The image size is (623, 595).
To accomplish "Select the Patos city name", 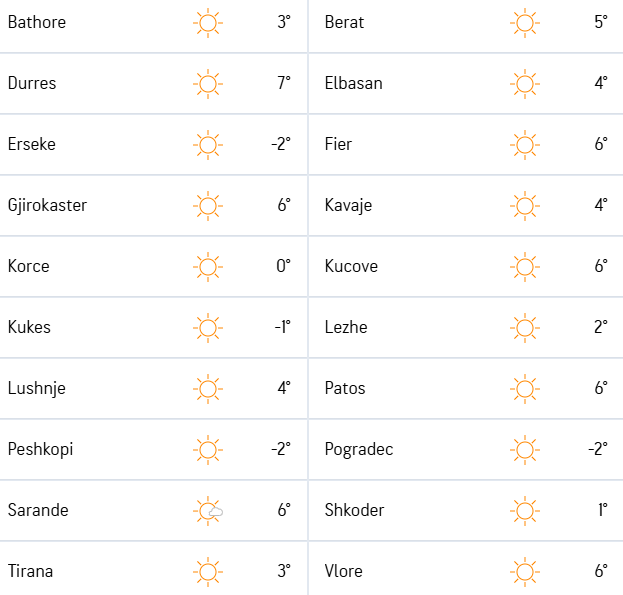I will pyautogui.click(x=345, y=388).
